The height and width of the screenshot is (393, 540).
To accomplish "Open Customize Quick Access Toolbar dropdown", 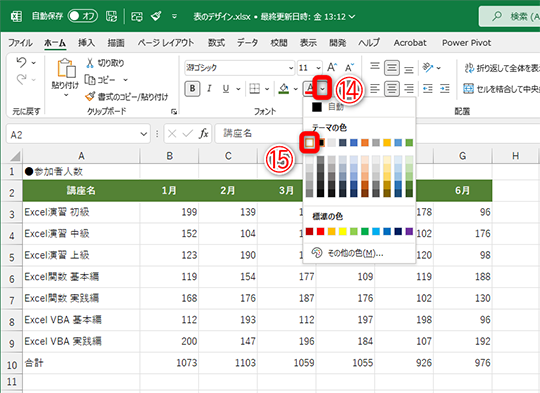I will [x=175, y=16].
